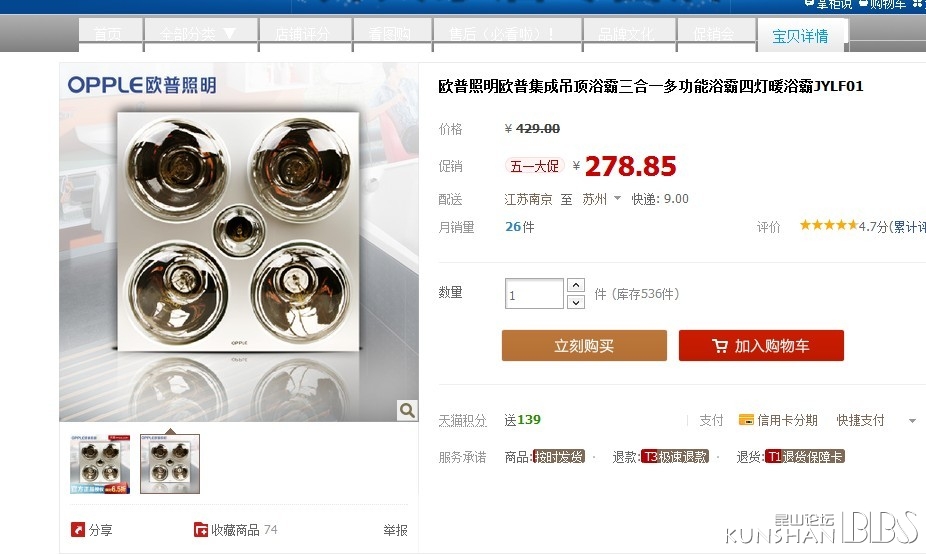Click the magnifier zoom icon on product image

[407, 410]
